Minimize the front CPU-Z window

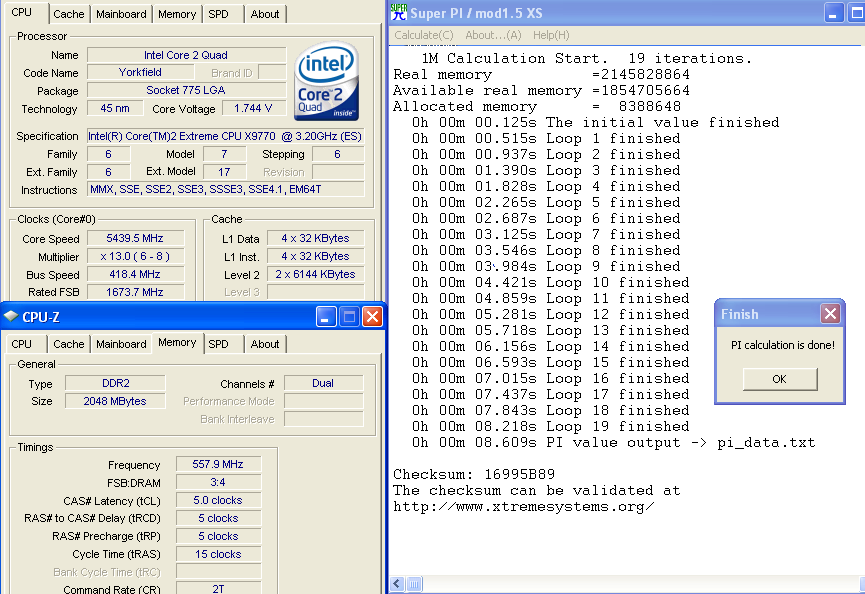click(x=326, y=317)
